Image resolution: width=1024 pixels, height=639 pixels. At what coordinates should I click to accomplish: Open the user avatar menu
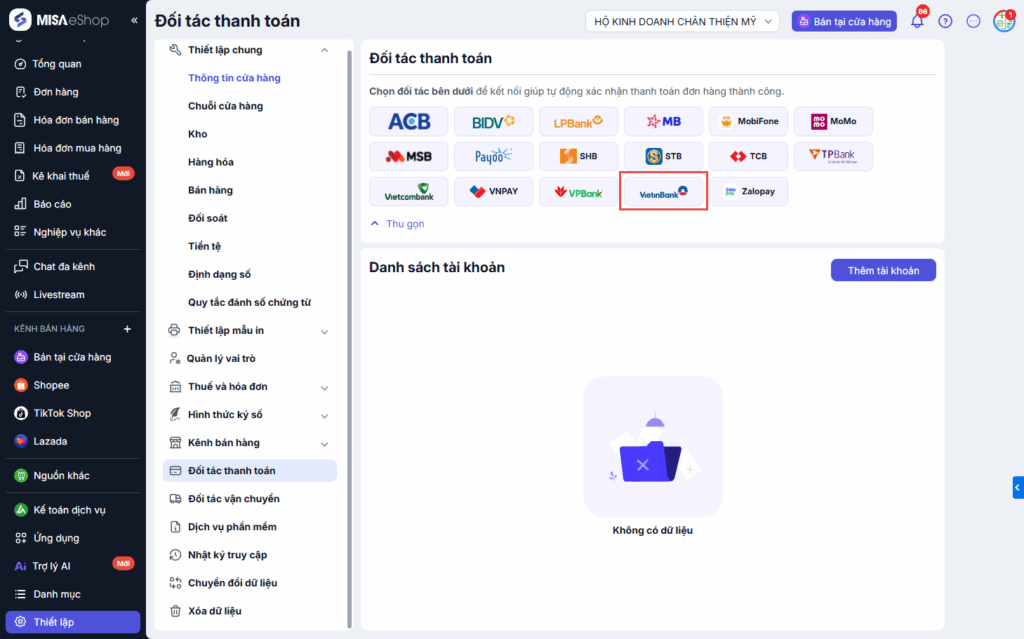tap(1004, 21)
